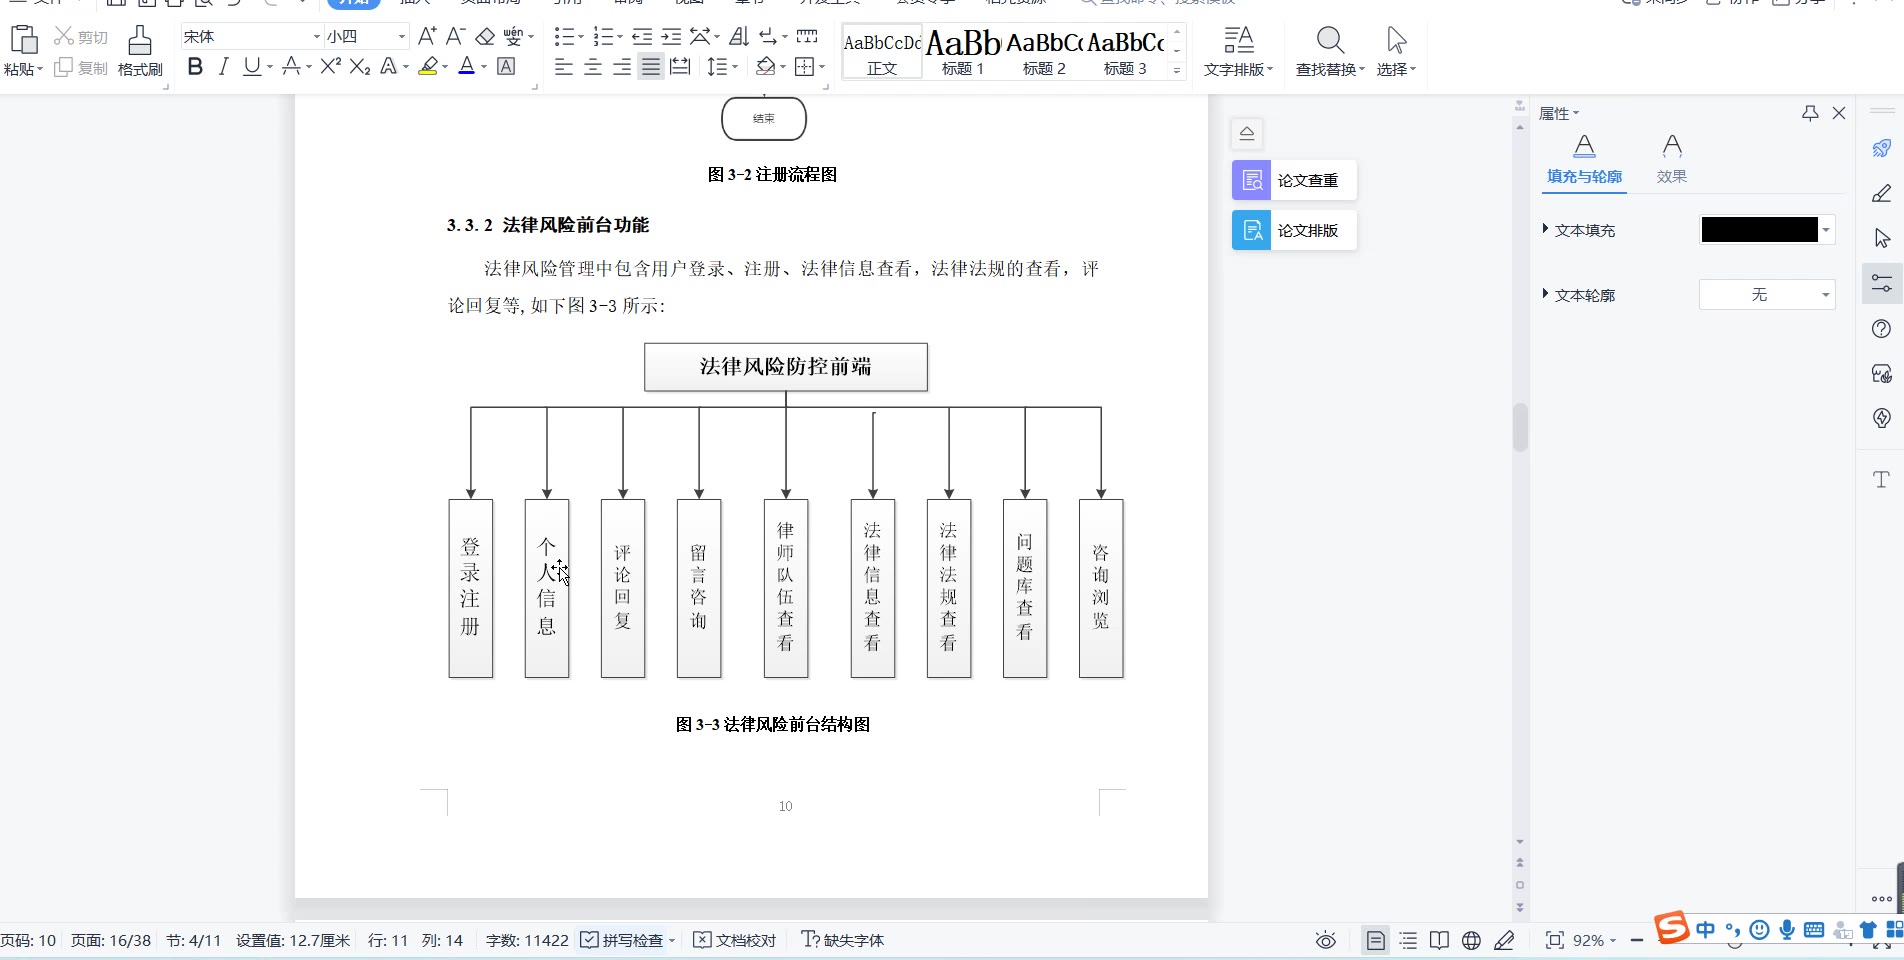Decrease paragraph indent
The width and height of the screenshot is (1904, 960).
click(642, 36)
